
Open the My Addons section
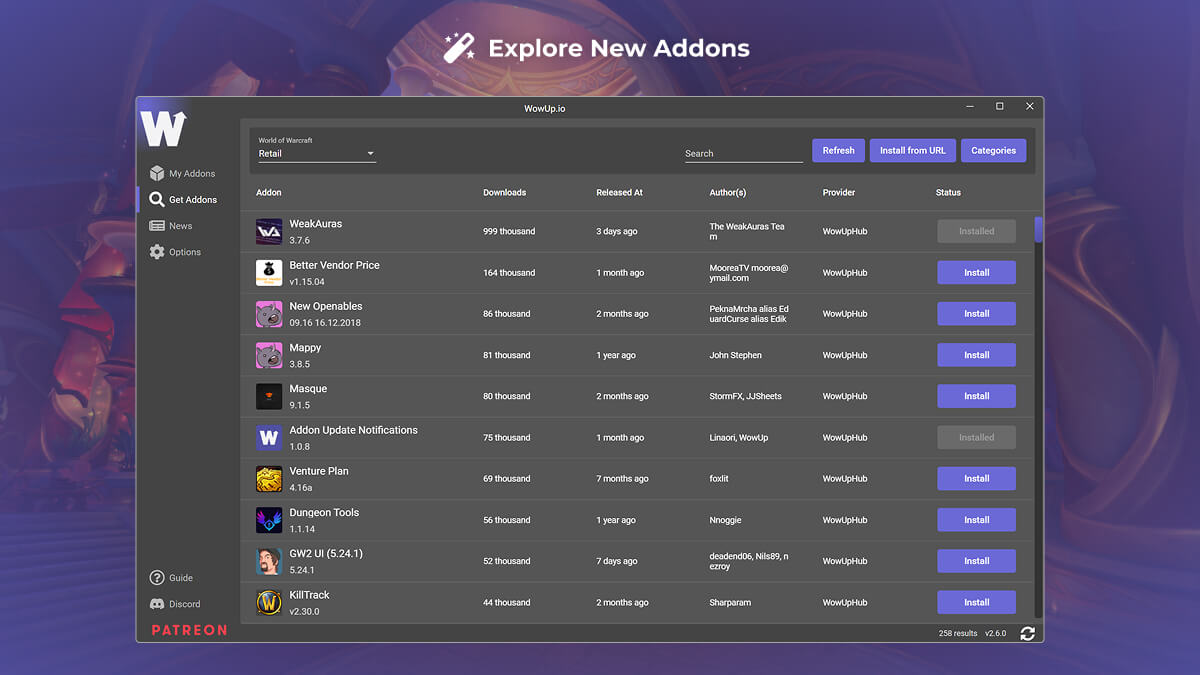pyautogui.click(x=182, y=173)
